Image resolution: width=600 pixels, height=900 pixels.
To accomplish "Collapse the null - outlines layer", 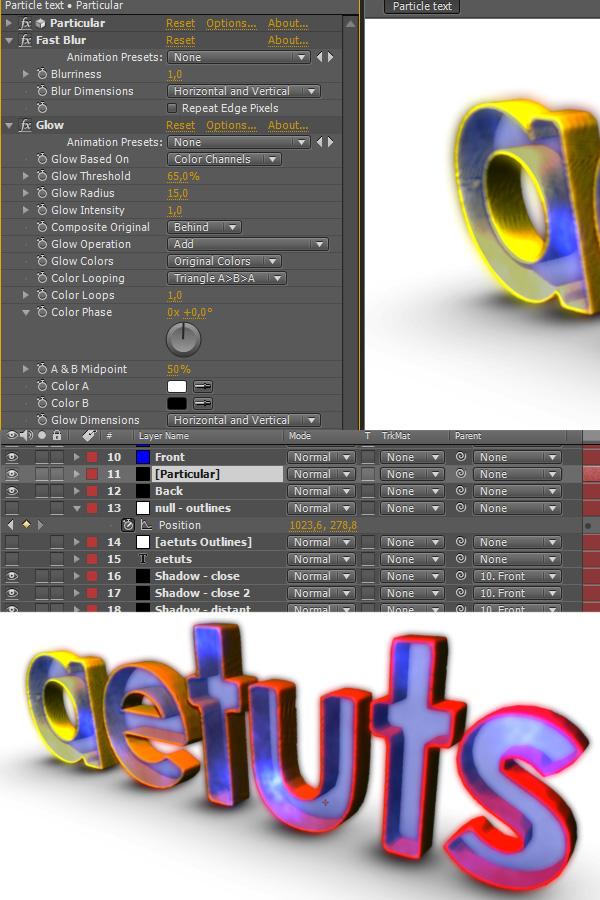I will click(77, 509).
